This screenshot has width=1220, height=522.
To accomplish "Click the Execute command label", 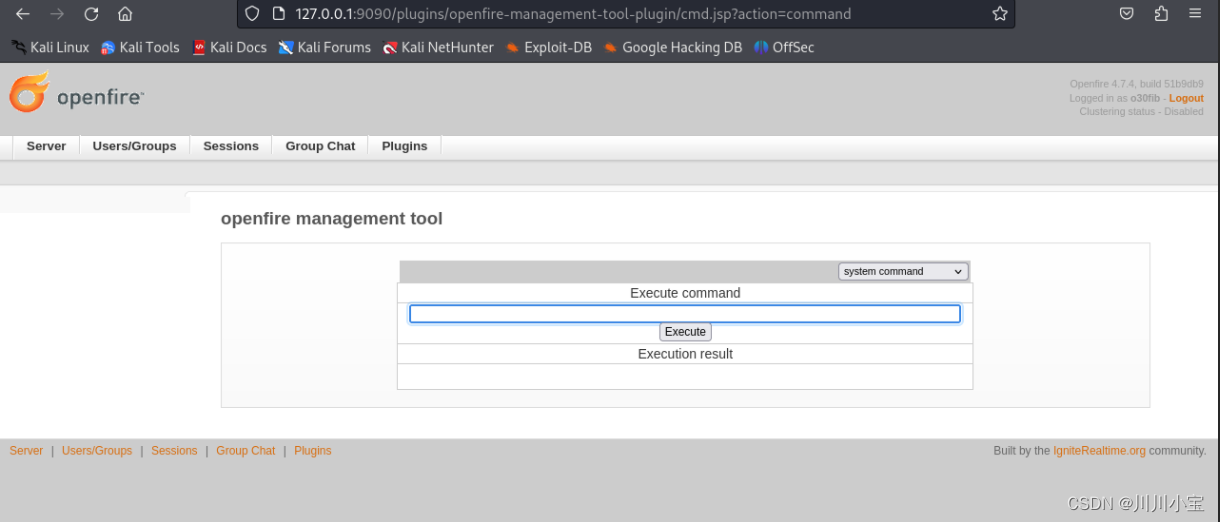I will [x=685, y=293].
